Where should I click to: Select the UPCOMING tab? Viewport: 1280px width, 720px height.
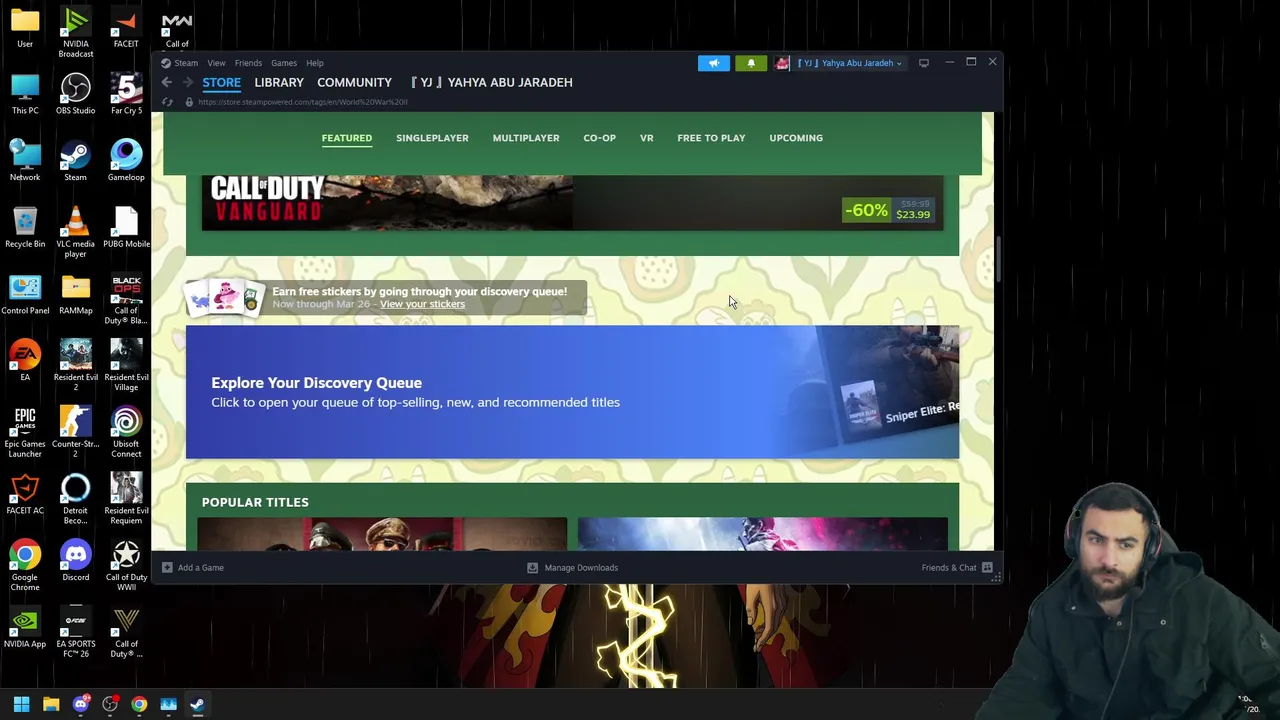click(x=796, y=138)
